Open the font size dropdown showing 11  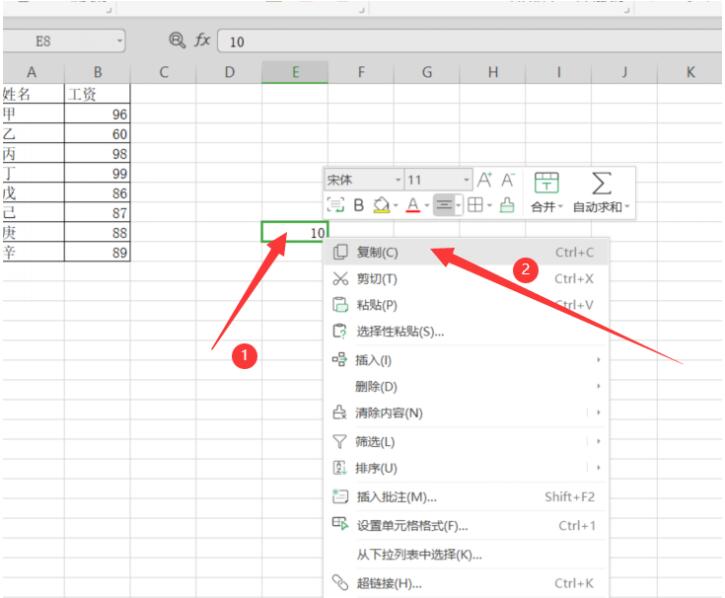(438, 179)
